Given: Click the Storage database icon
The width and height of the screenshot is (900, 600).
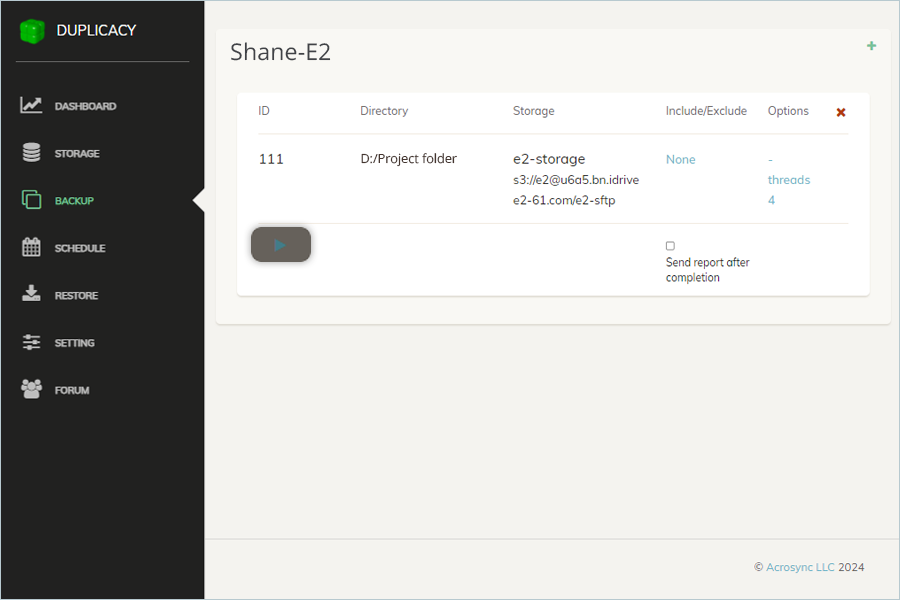Looking at the screenshot, I should (31, 153).
